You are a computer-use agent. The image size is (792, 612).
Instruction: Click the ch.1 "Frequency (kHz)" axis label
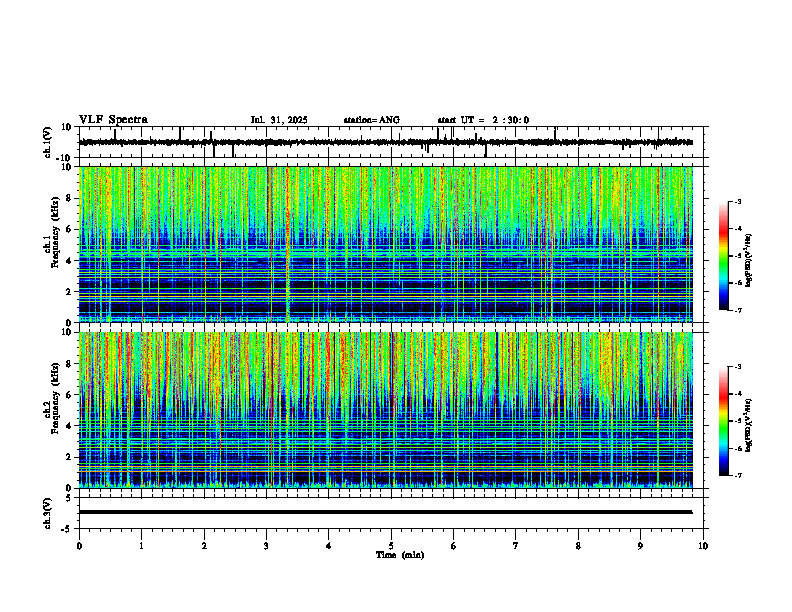coord(56,232)
